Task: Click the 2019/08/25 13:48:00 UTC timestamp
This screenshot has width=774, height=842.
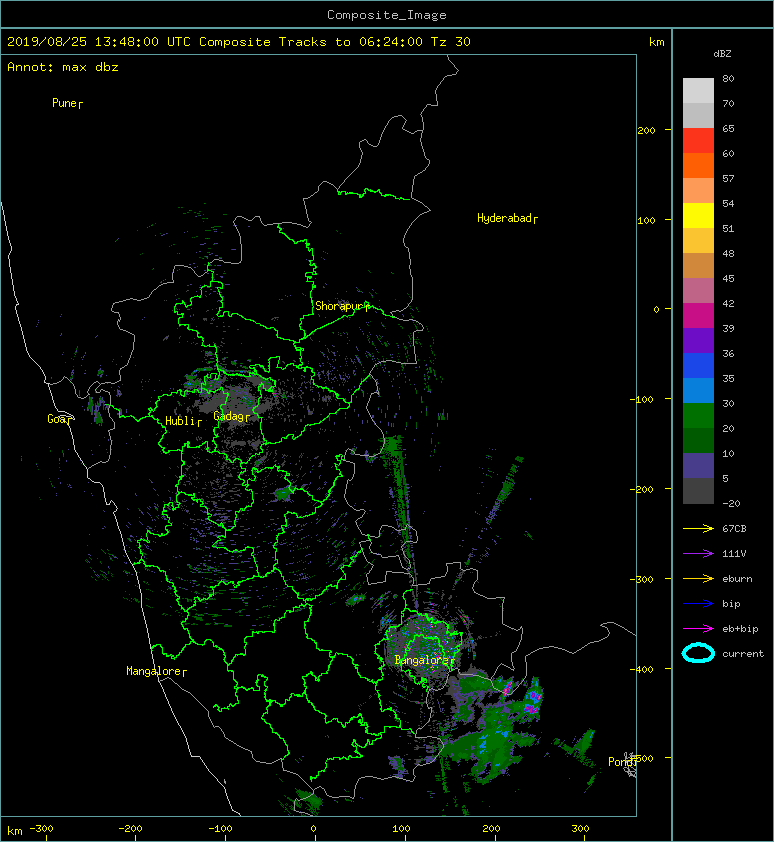Action: click(x=99, y=42)
